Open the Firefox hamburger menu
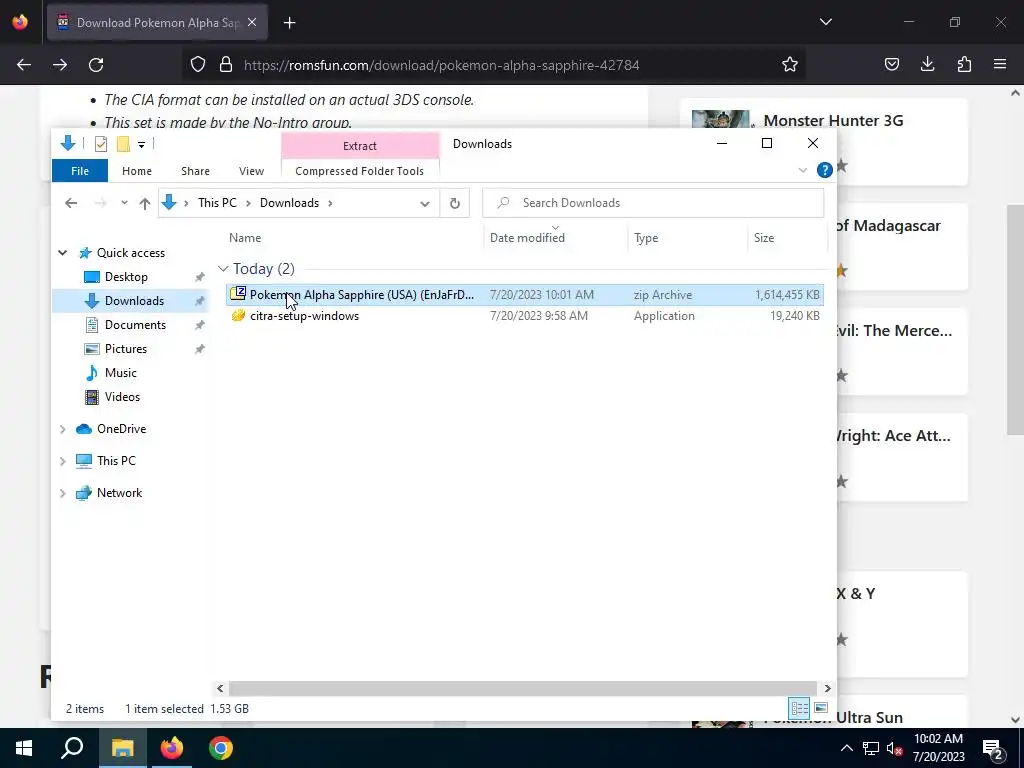This screenshot has height=768, width=1024. (1000, 64)
